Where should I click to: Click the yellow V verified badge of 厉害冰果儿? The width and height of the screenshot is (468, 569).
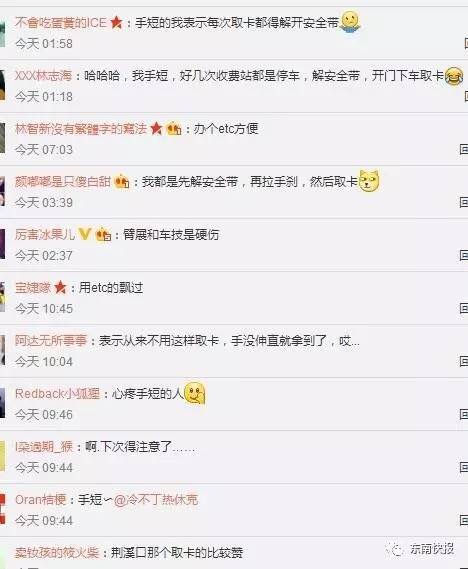[85, 234]
